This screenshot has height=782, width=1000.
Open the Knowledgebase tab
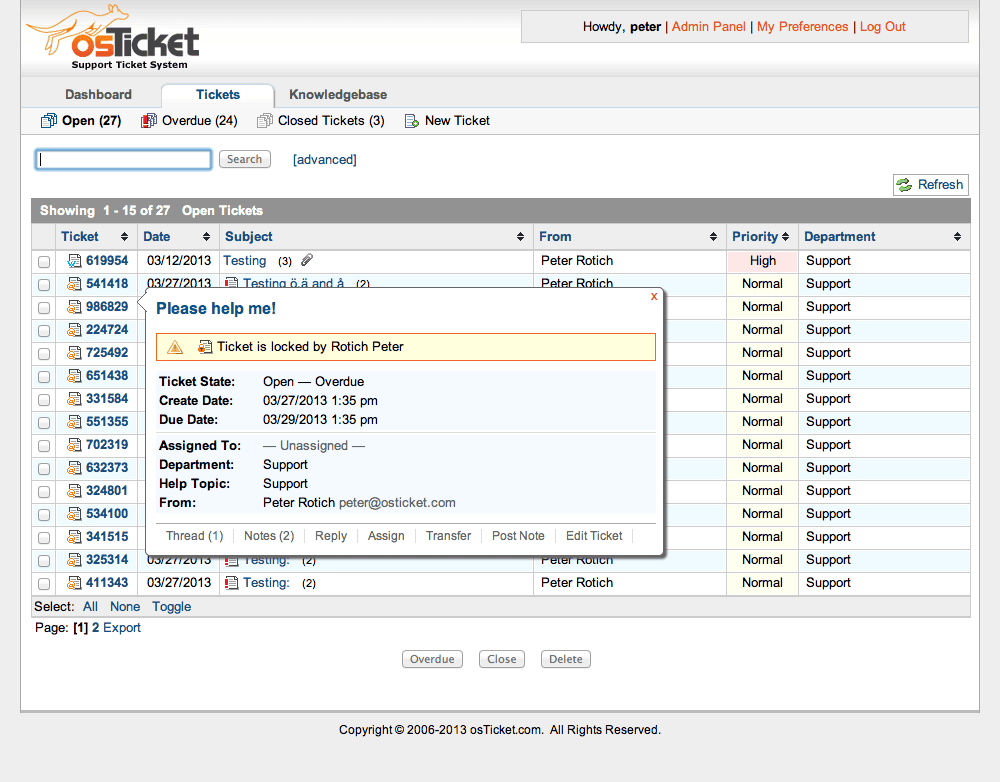tap(338, 94)
